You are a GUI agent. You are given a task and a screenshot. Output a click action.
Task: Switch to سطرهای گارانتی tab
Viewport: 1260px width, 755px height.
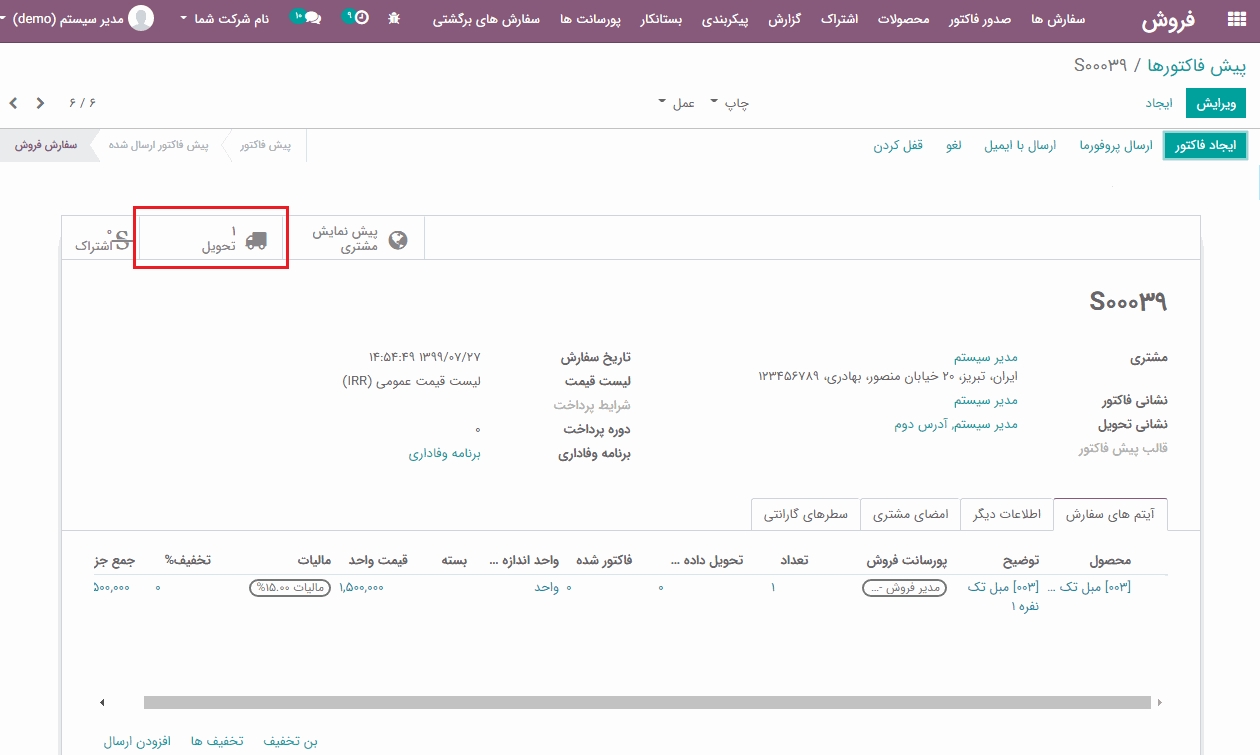pyautogui.click(x=806, y=514)
